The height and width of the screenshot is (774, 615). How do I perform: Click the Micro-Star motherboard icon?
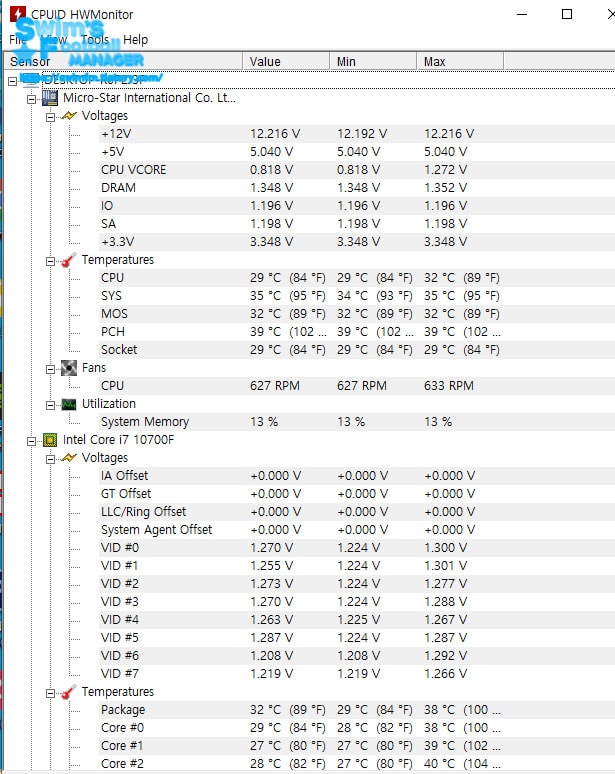pyautogui.click(x=49, y=98)
